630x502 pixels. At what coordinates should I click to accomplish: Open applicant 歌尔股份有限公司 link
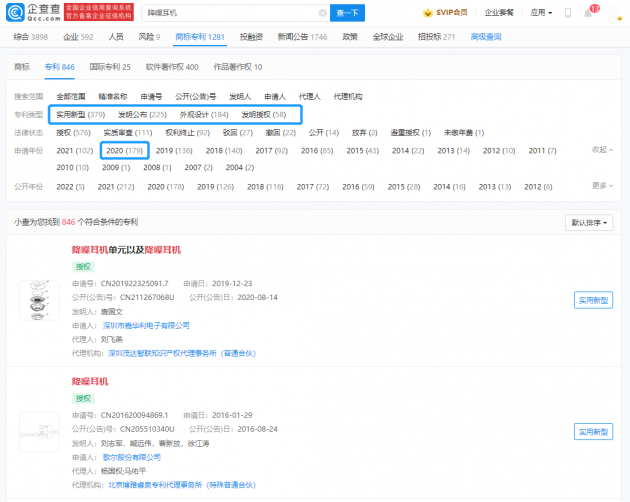tap(131, 457)
